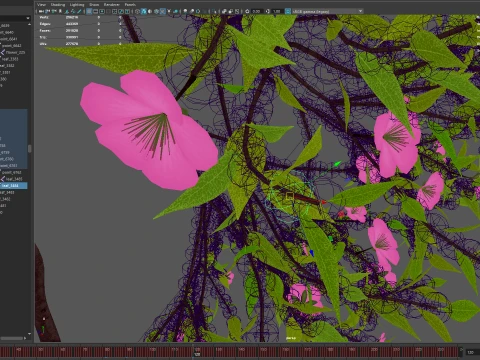
Task: Click the green Y-axis manipulator arrow
Action: (337, 164)
